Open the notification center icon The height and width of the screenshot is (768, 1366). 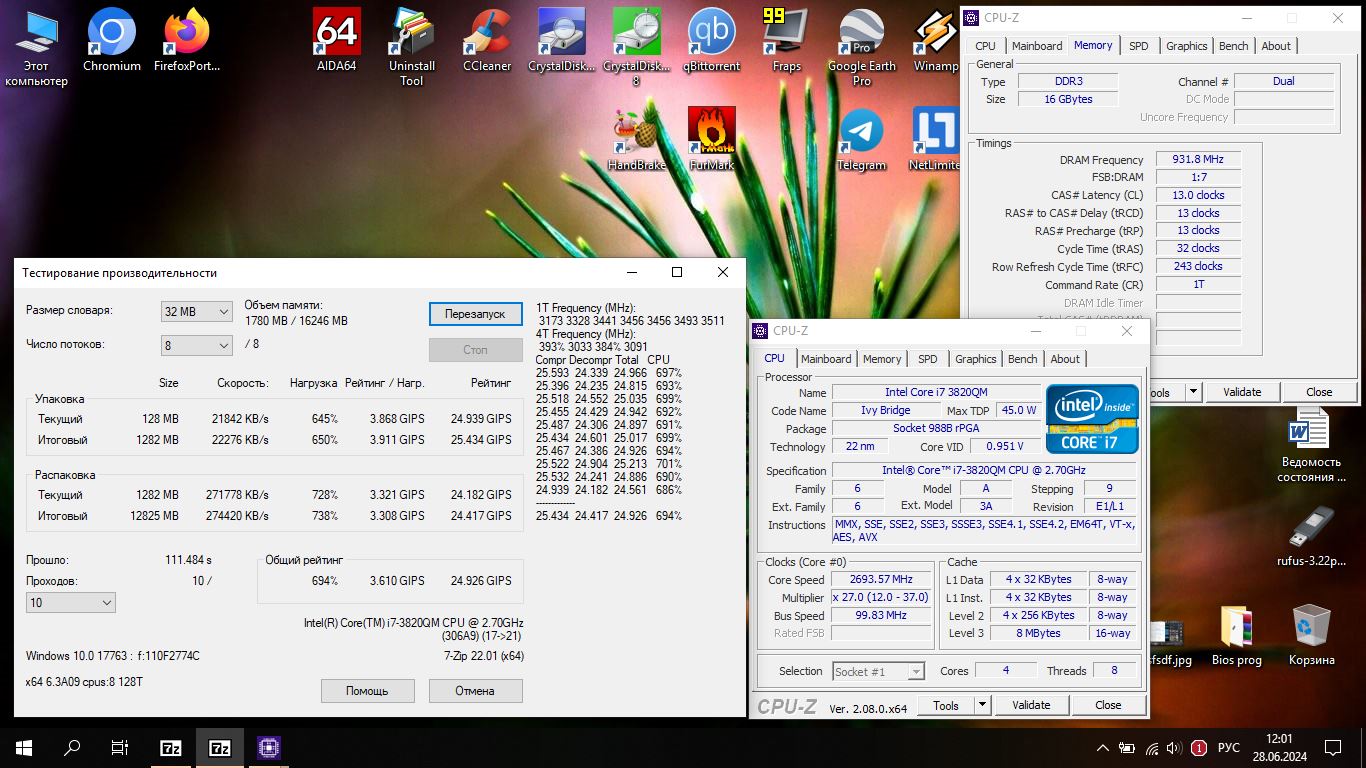point(1333,747)
